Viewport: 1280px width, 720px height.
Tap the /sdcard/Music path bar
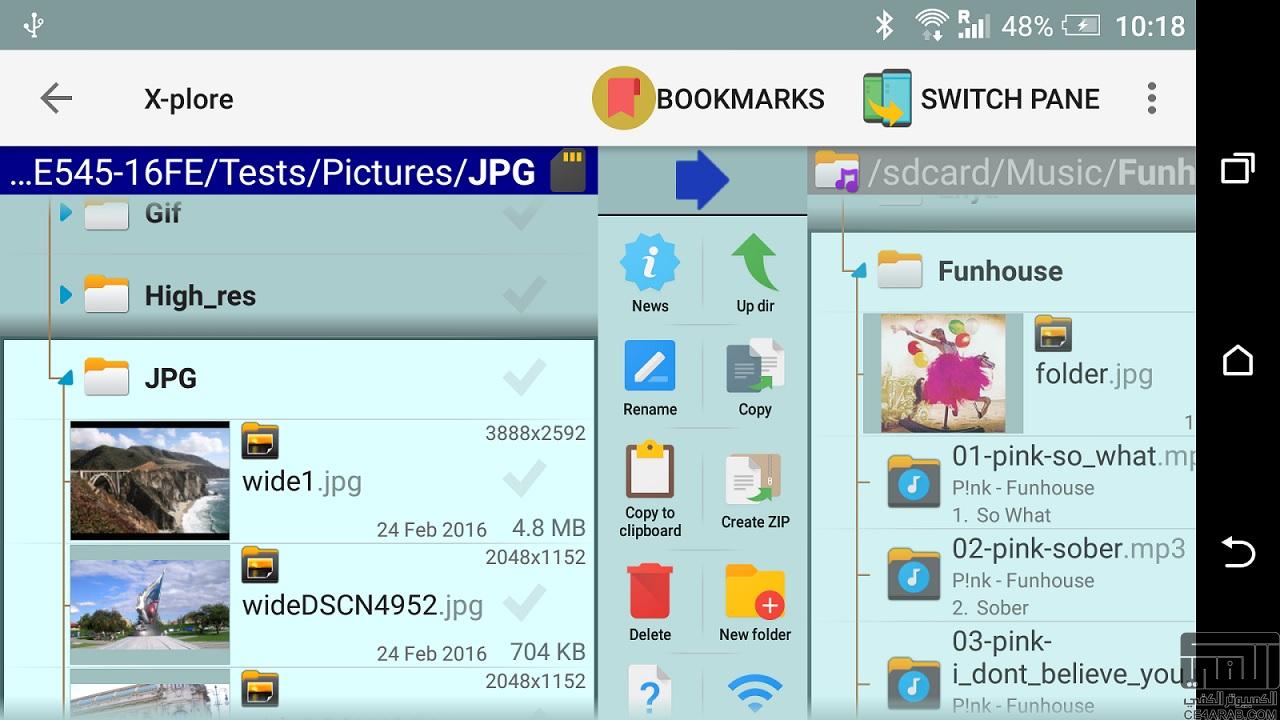[x=1002, y=171]
